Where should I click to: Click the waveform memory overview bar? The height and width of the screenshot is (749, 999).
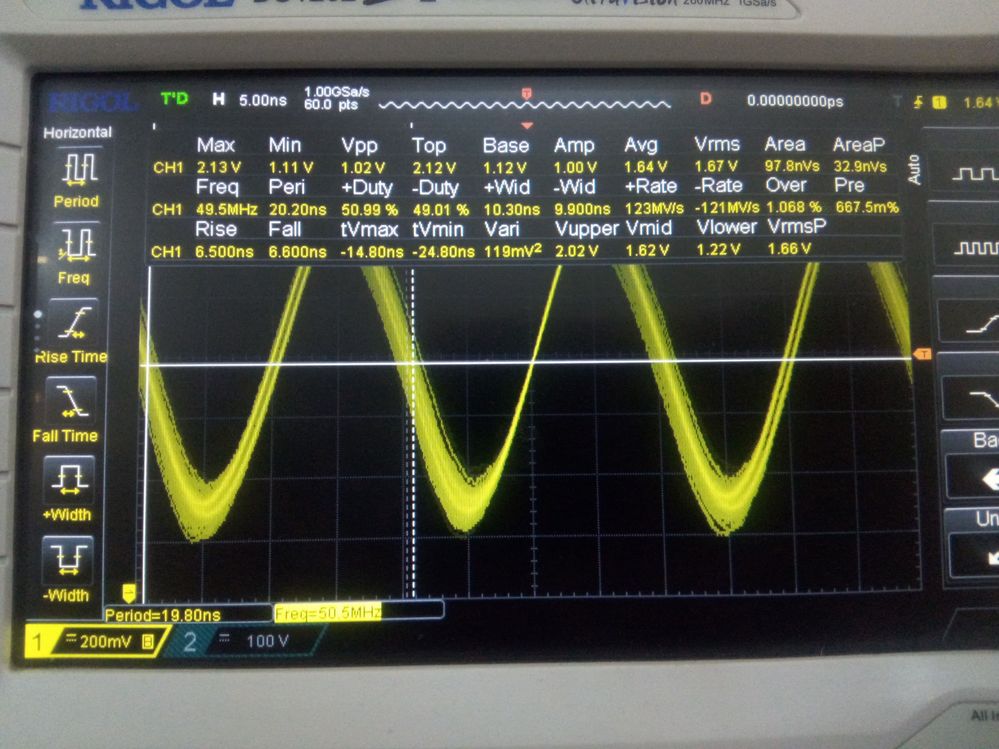click(x=525, y=104)
